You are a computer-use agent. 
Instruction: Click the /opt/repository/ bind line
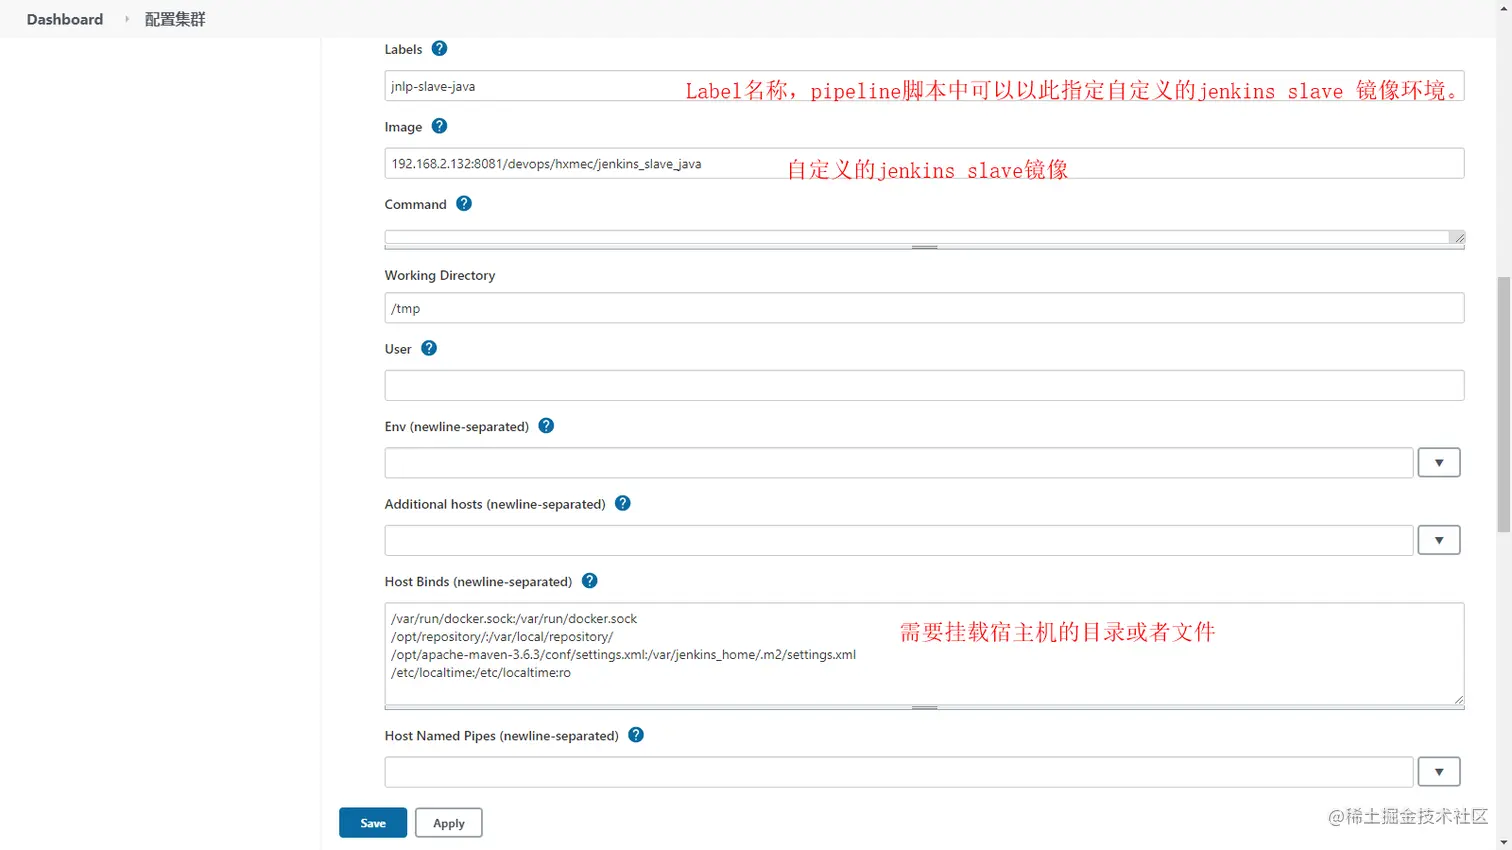point(502,637)
